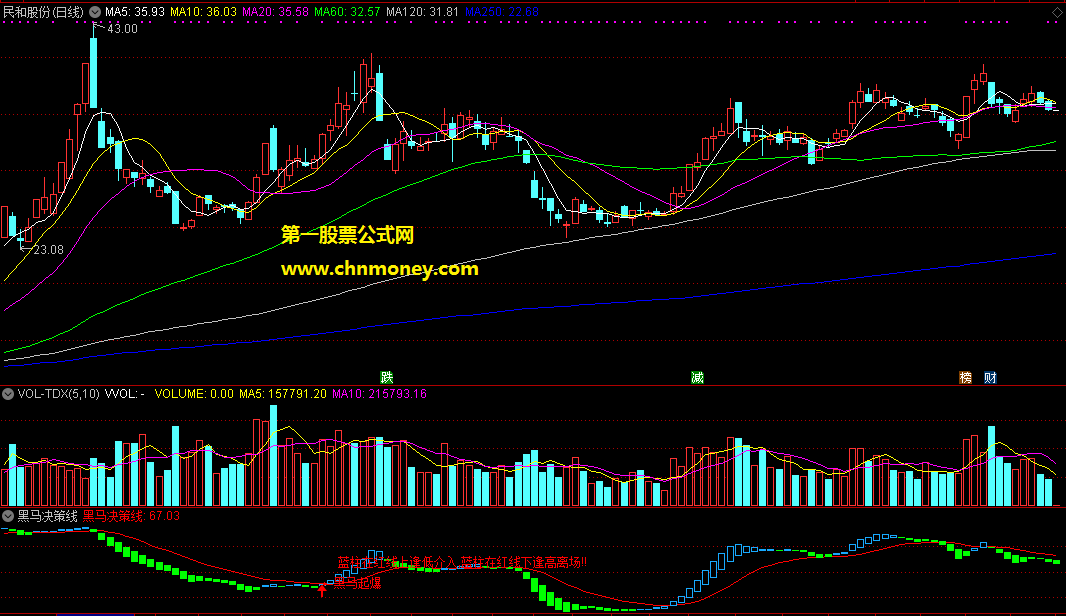
Task: Click the VVOL: - value label
Action: point(124,394)
